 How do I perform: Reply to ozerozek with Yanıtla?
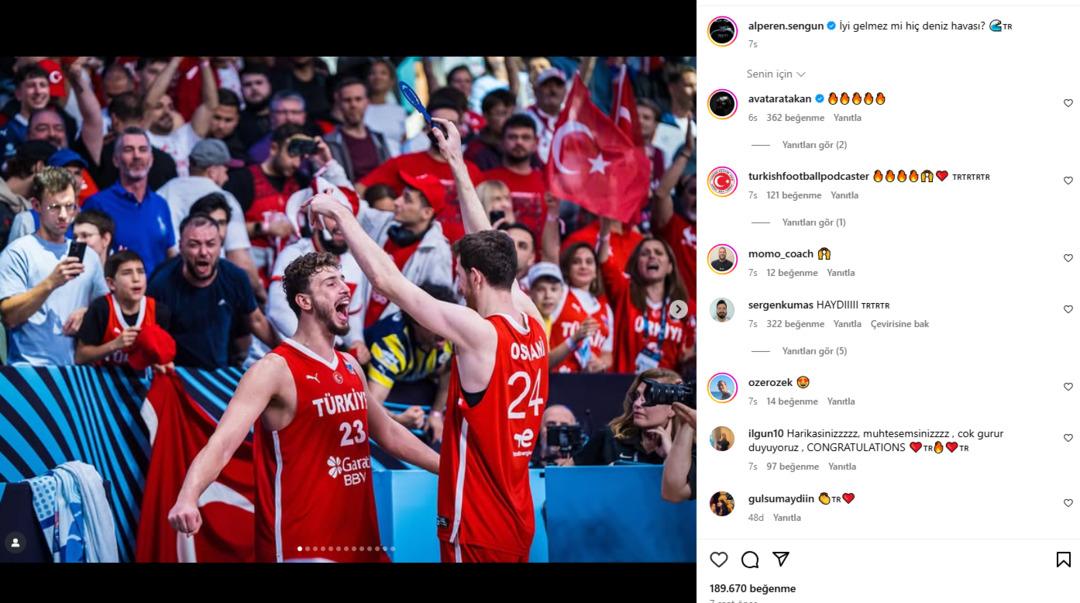(x=841, y=401)
